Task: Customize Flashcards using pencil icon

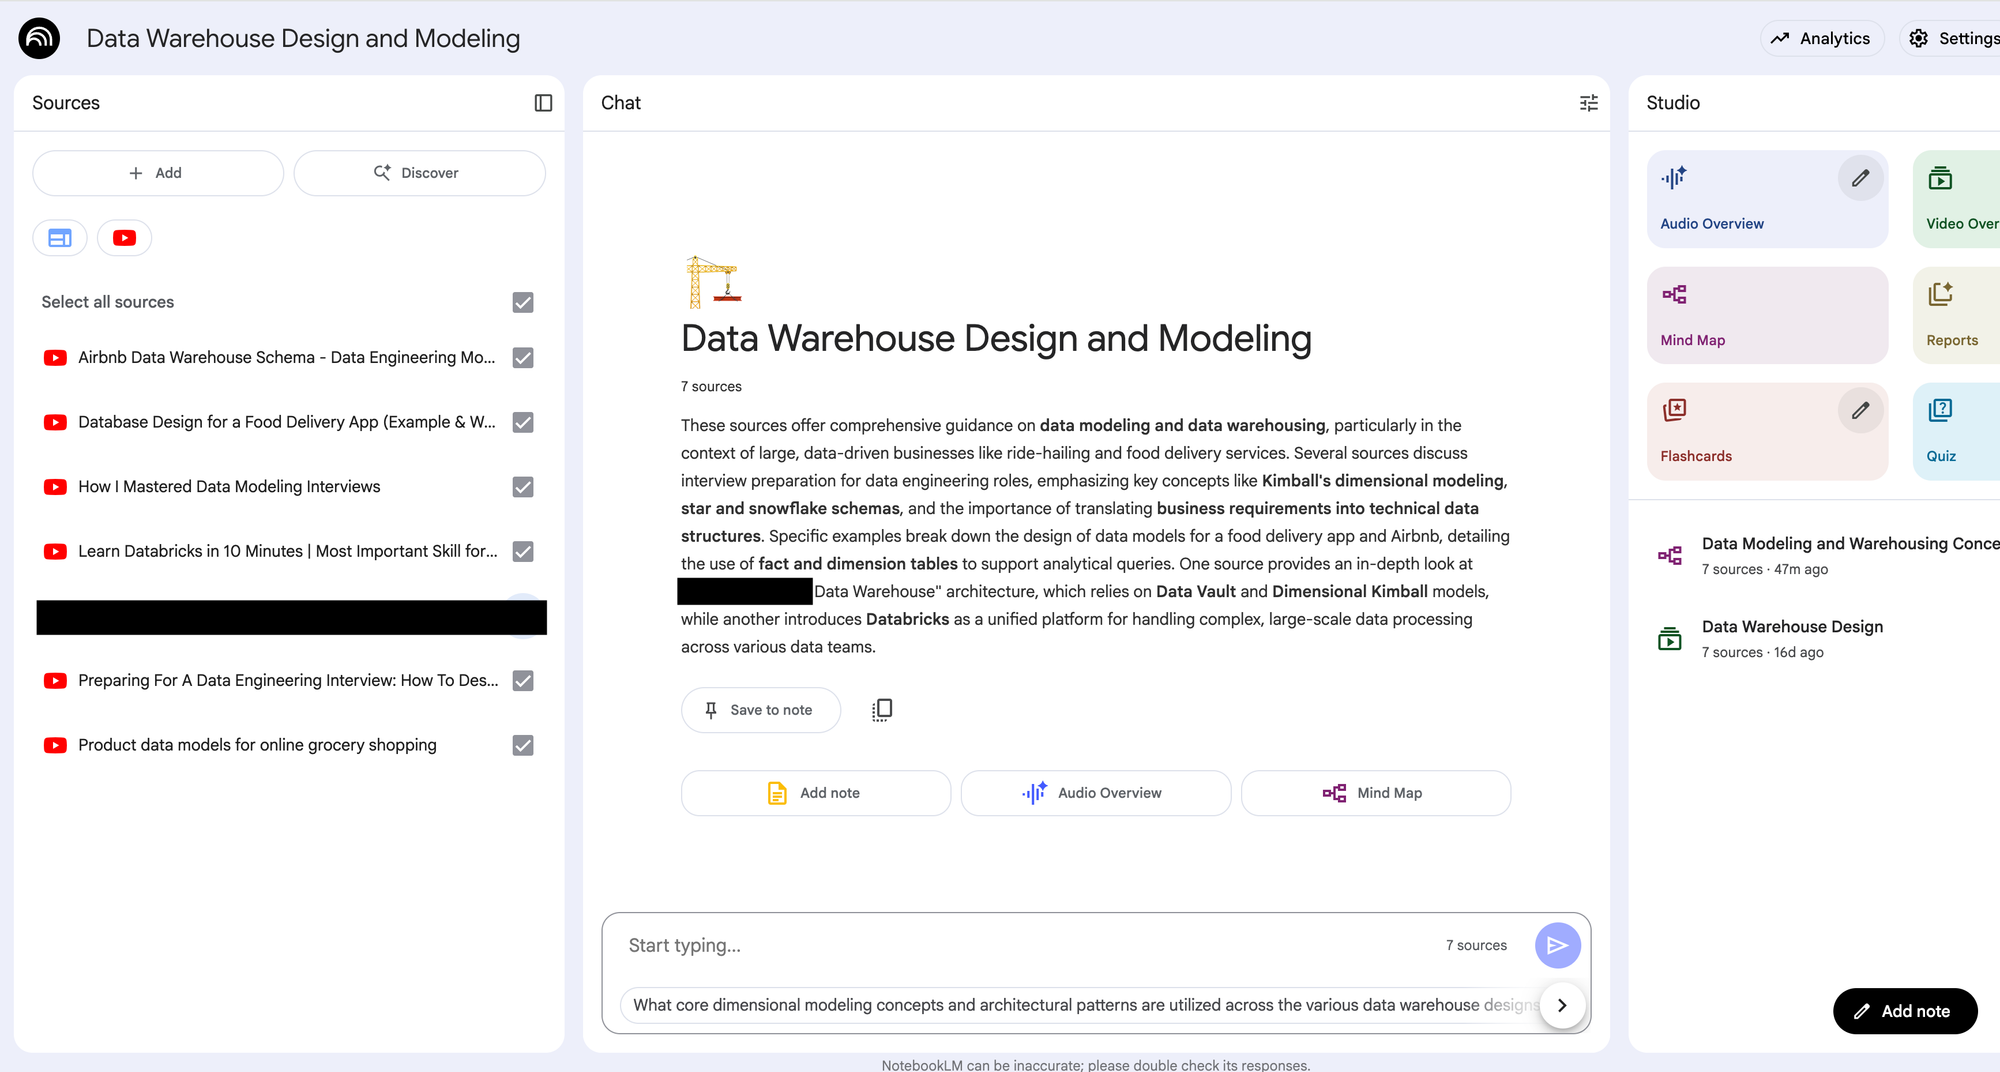Action: click(x=1860, y=411)
